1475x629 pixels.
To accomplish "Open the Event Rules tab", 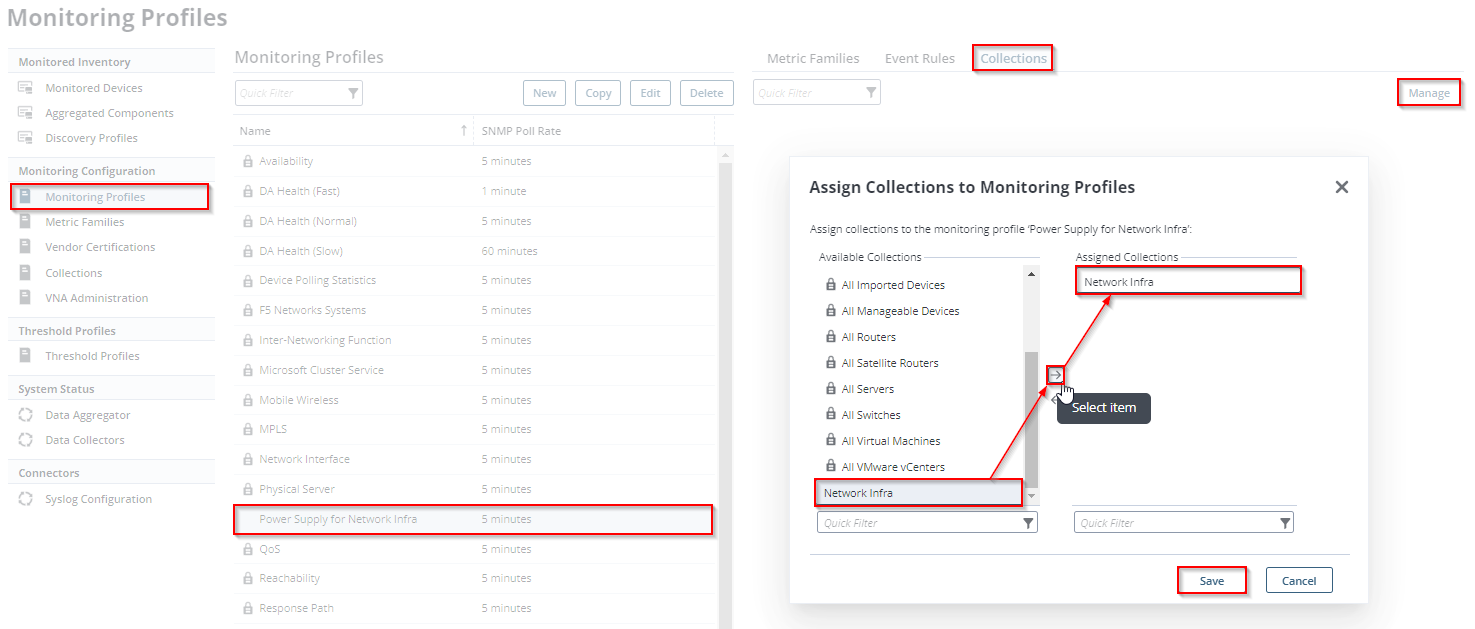I will coord(919,58).
